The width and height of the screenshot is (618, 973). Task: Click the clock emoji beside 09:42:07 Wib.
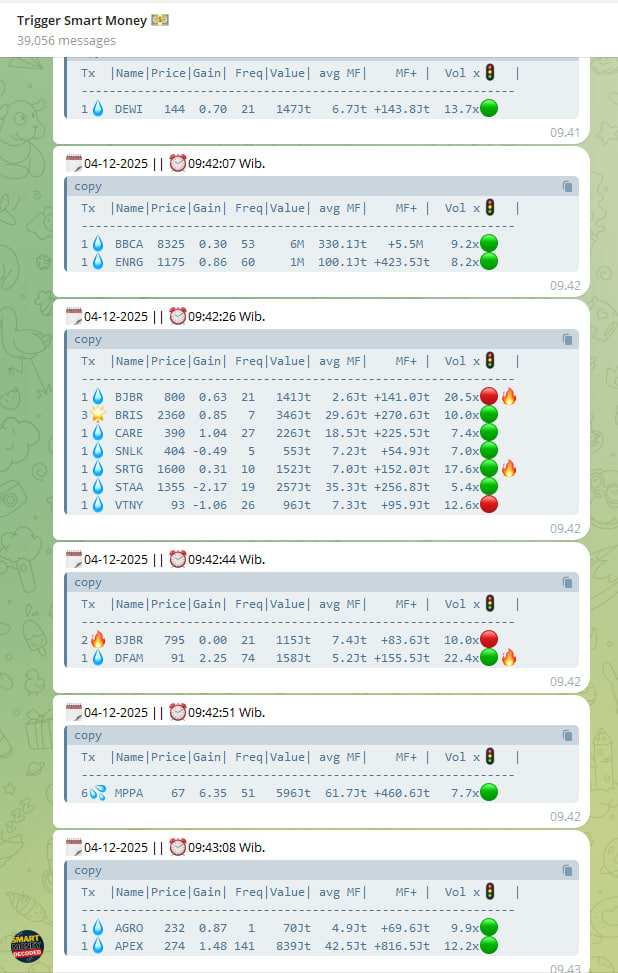pos(178,163)
